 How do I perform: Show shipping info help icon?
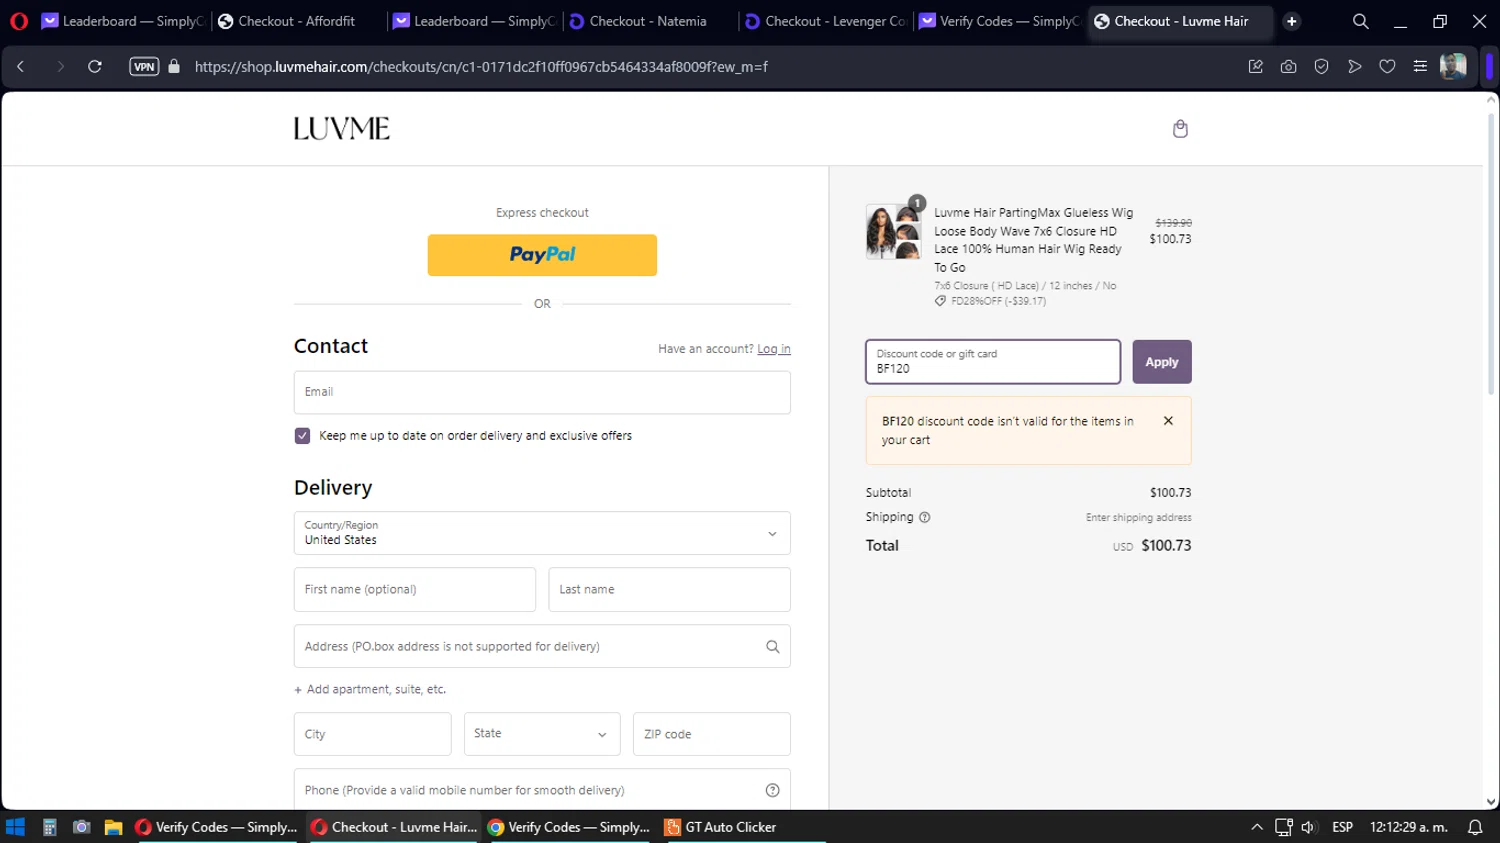point(925,518)
